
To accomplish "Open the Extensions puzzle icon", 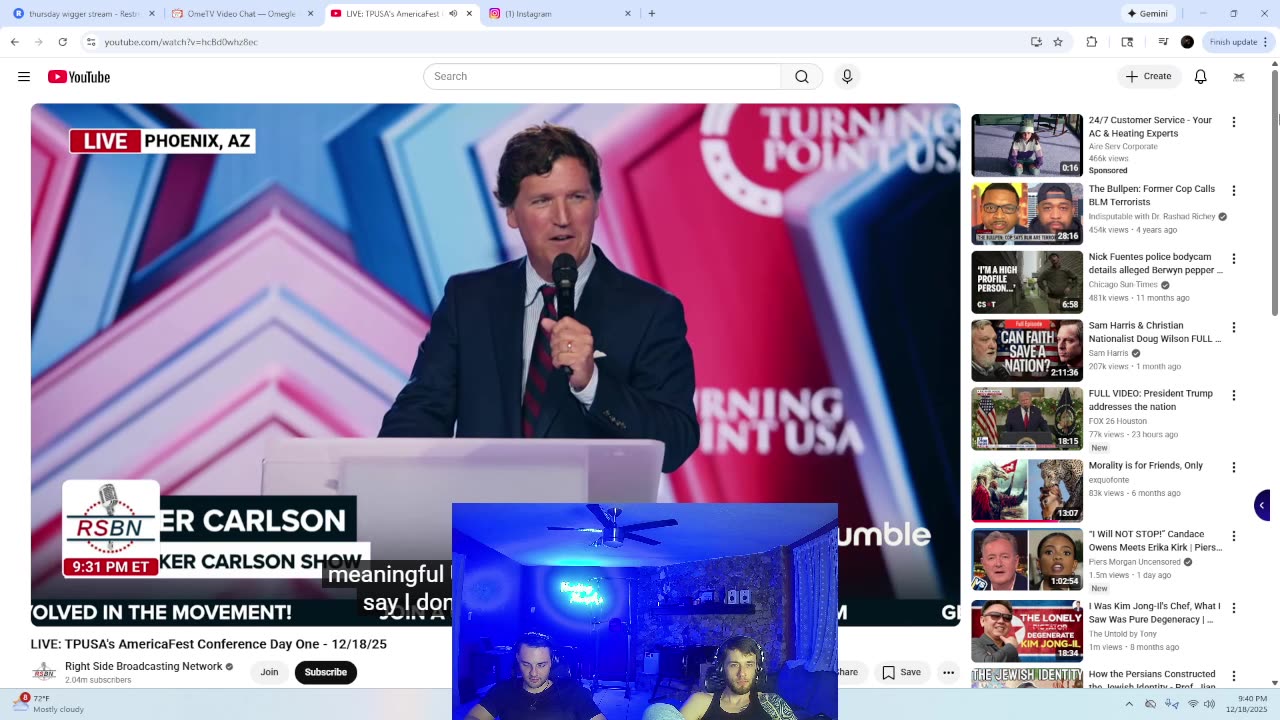I will [x=1092, y=42].
